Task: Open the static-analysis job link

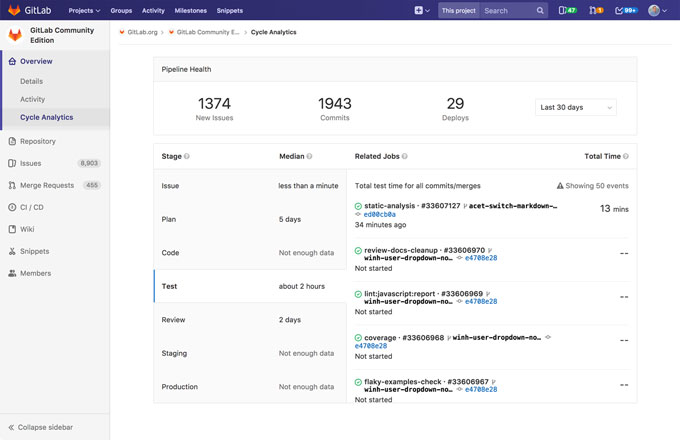Action: 390,206
